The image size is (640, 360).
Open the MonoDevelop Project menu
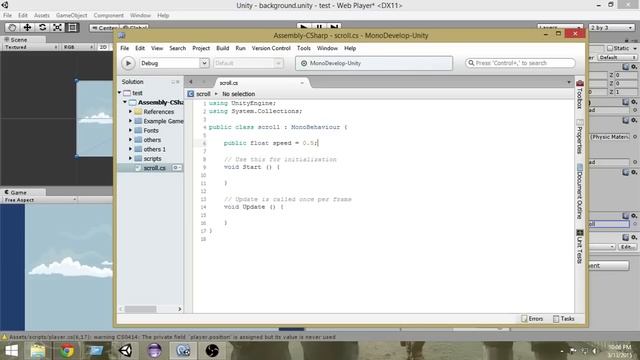201,48
